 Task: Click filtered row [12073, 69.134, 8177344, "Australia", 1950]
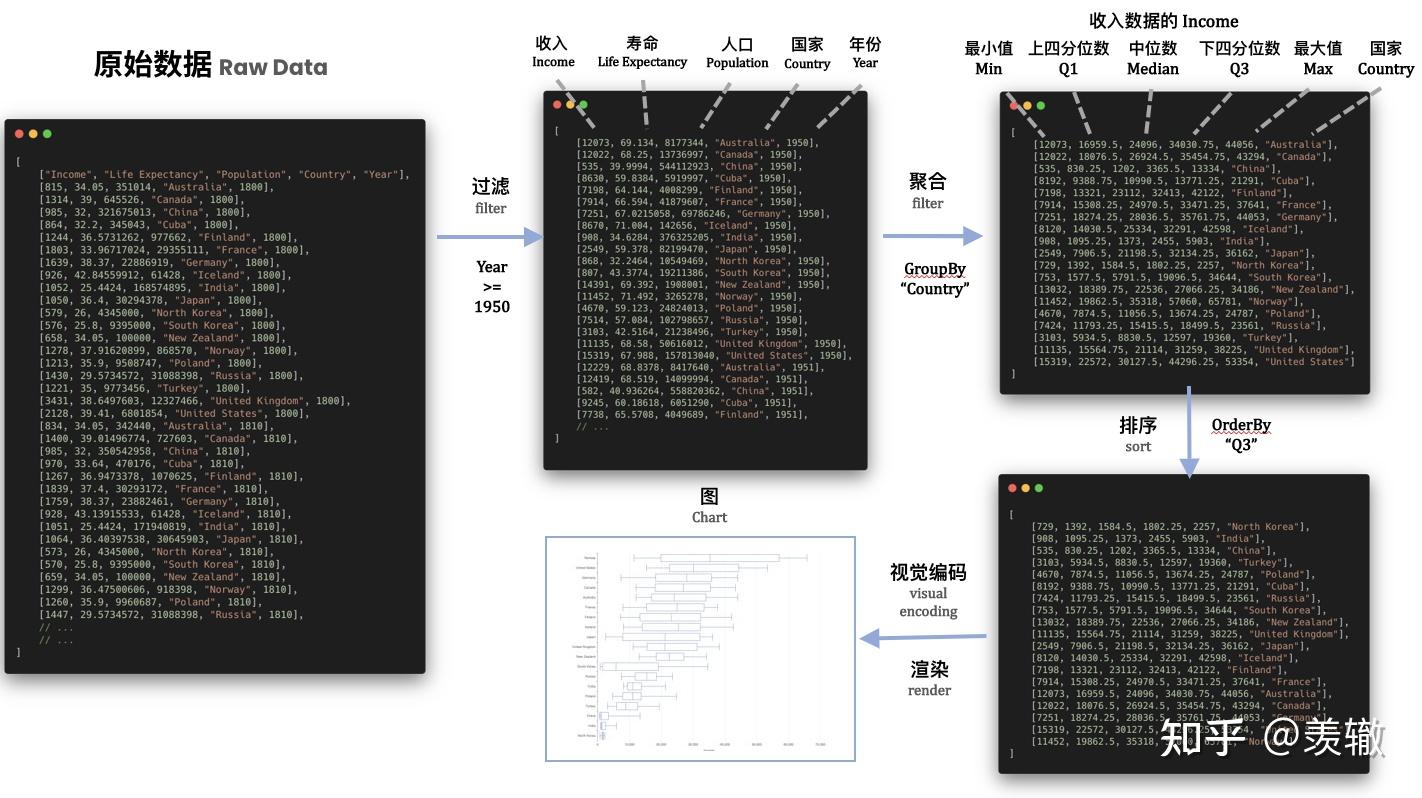pyautogui.click(x=697, y=143)
